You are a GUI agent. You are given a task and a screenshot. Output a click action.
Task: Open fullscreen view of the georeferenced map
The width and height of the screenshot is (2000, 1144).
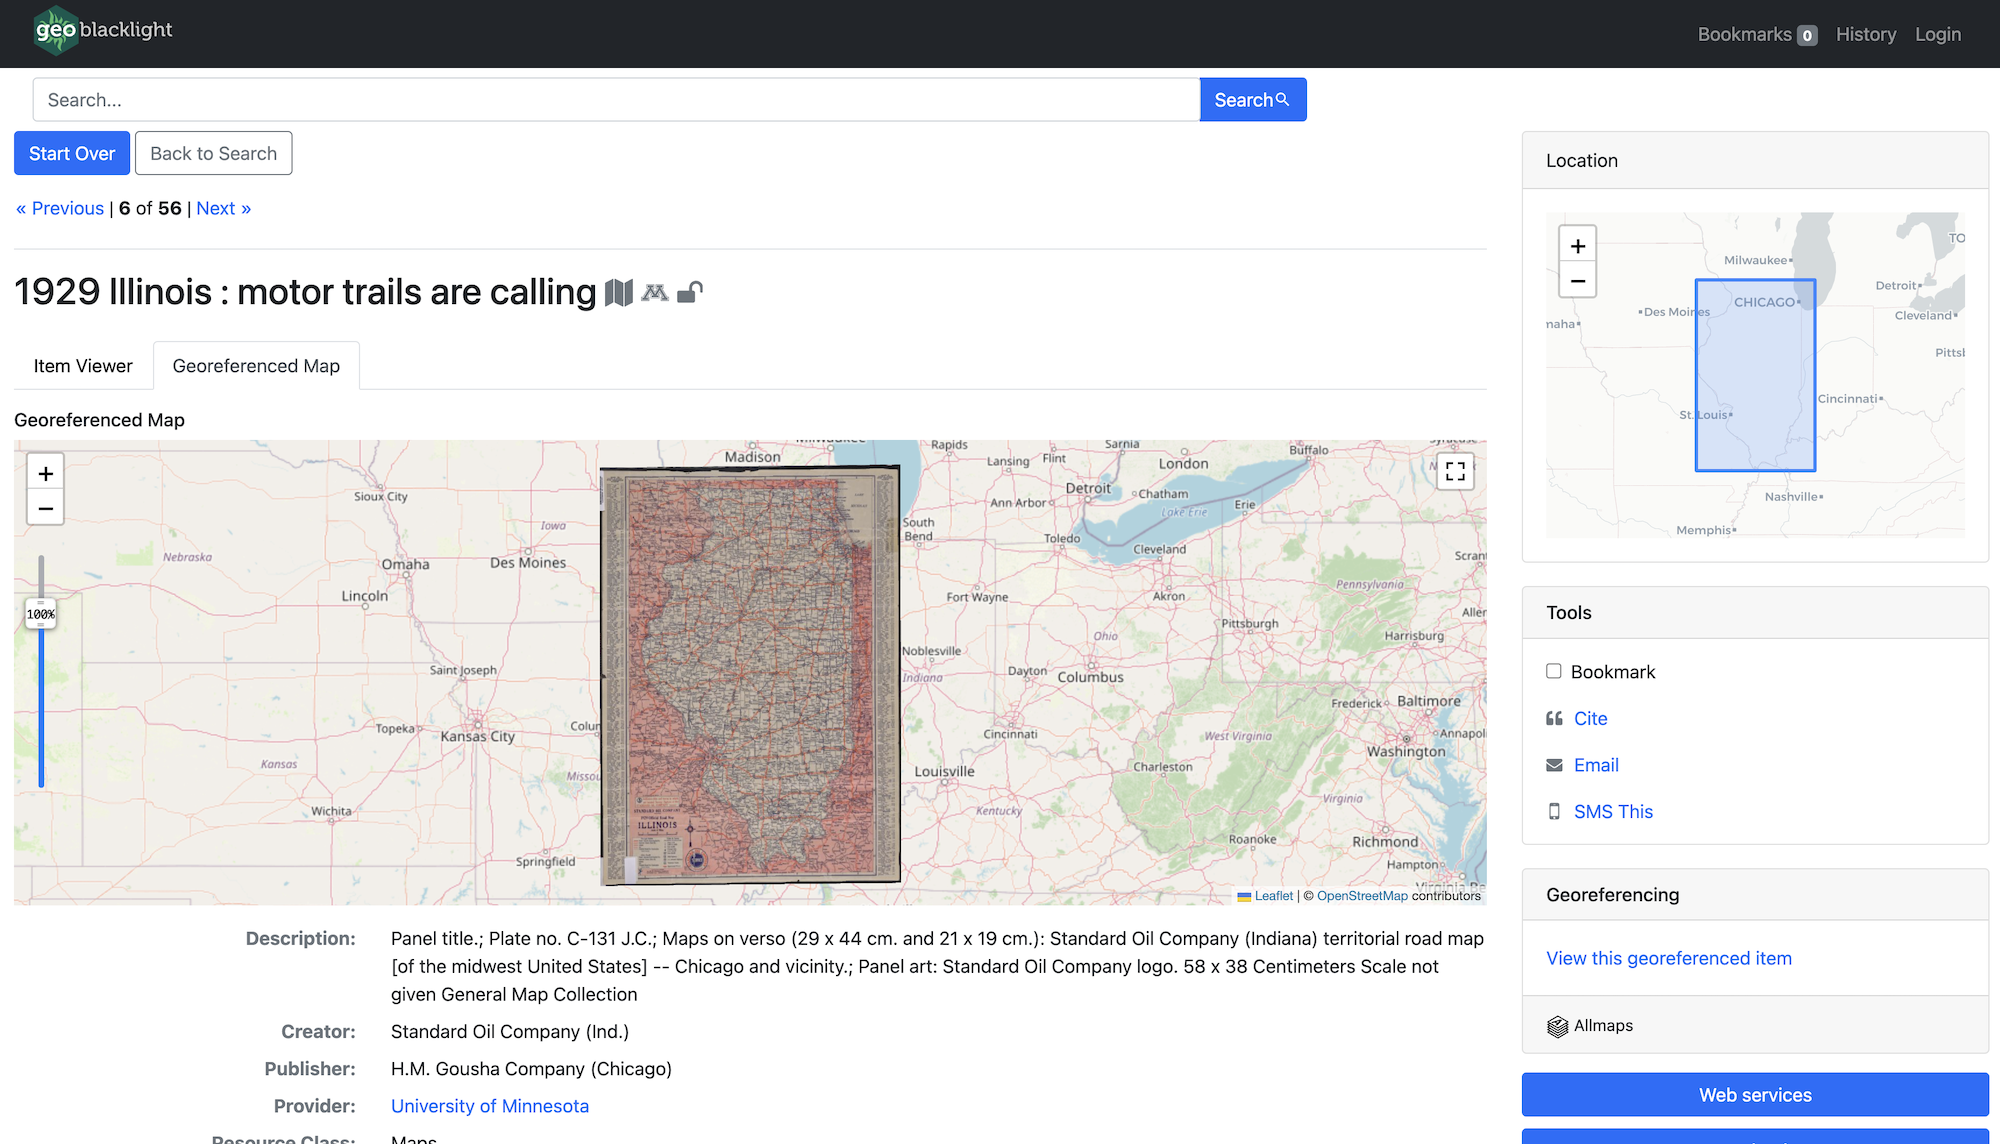tap(1455, 471)
